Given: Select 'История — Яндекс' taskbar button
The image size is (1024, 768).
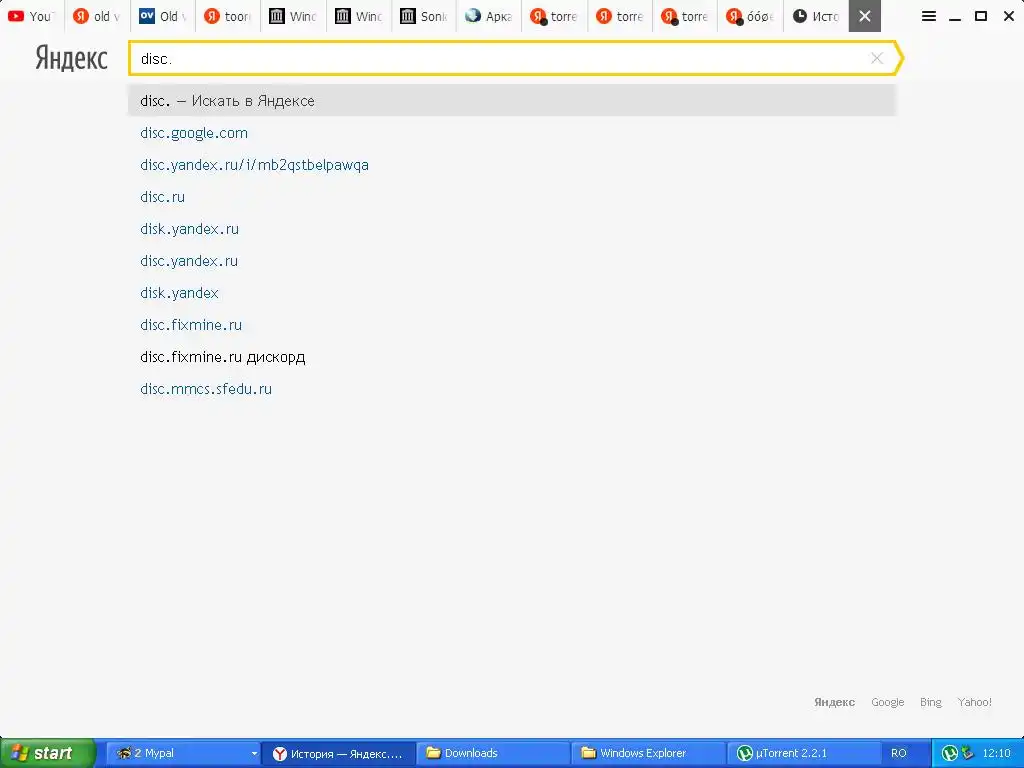Looking at the screenshot, I should pyautogui.click(x=338, y=753).
